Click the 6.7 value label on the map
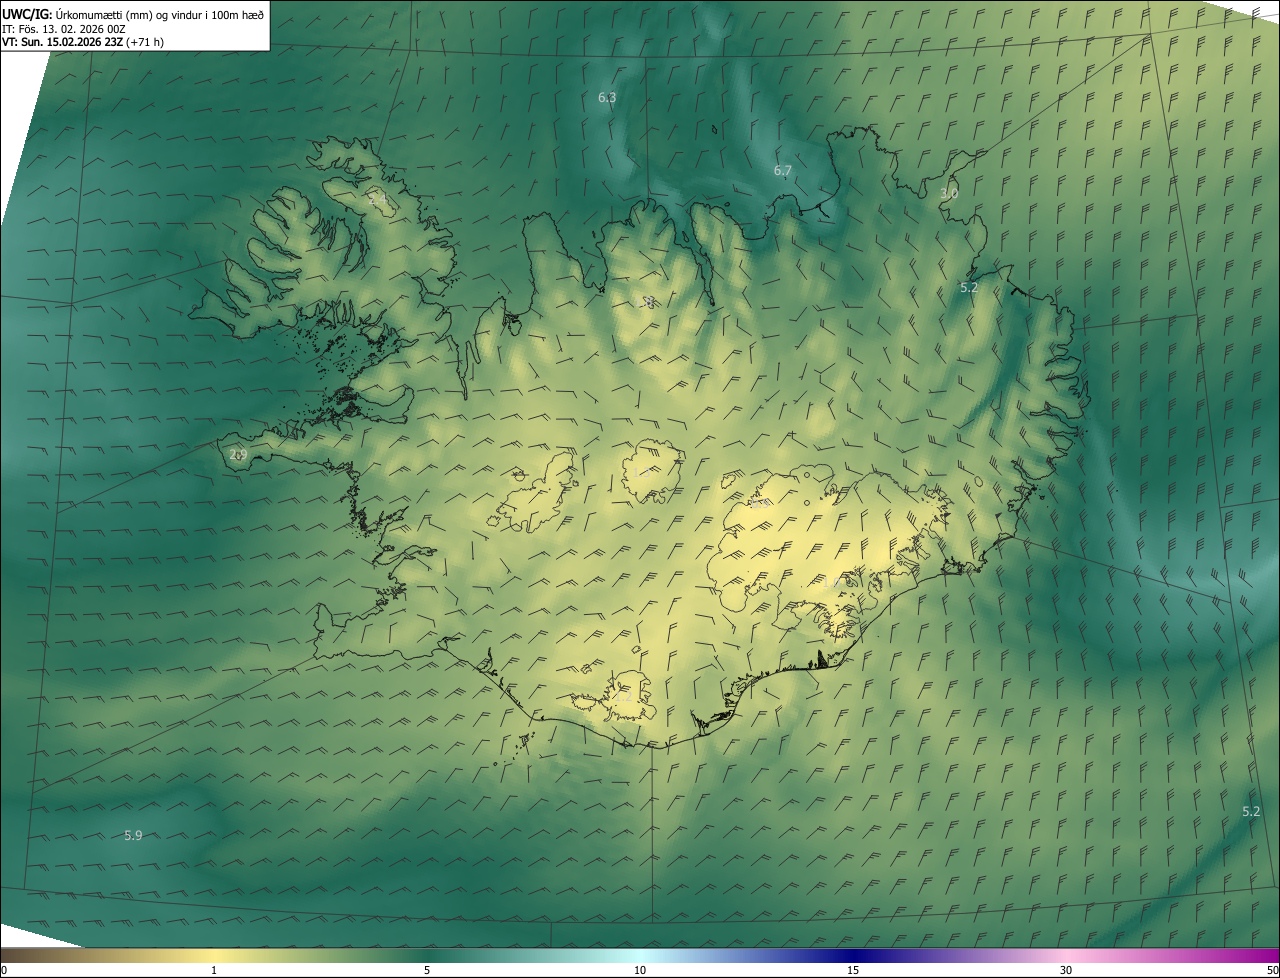 point(783,171)
